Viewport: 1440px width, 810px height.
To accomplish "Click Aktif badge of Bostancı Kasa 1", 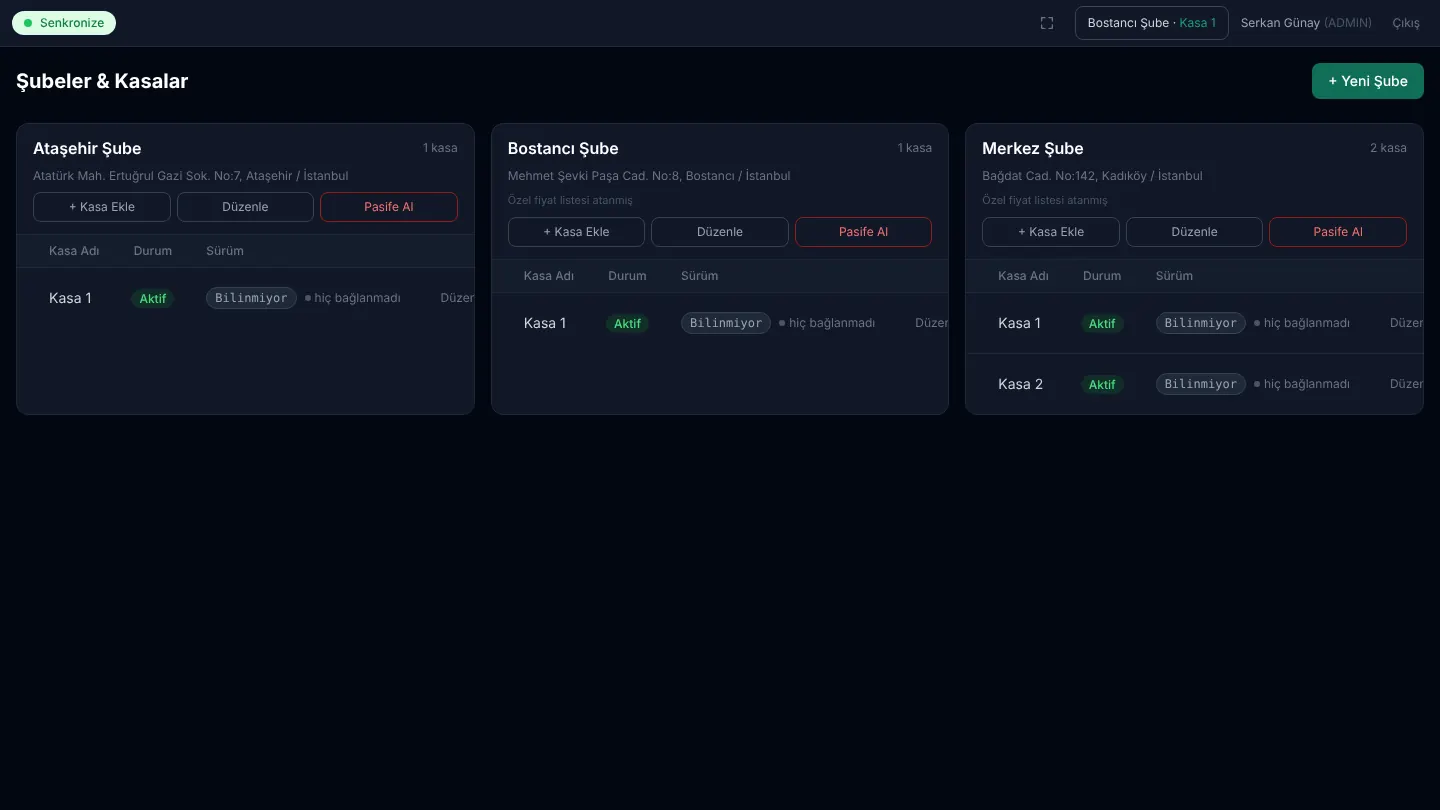I will (x=627, y=323).
